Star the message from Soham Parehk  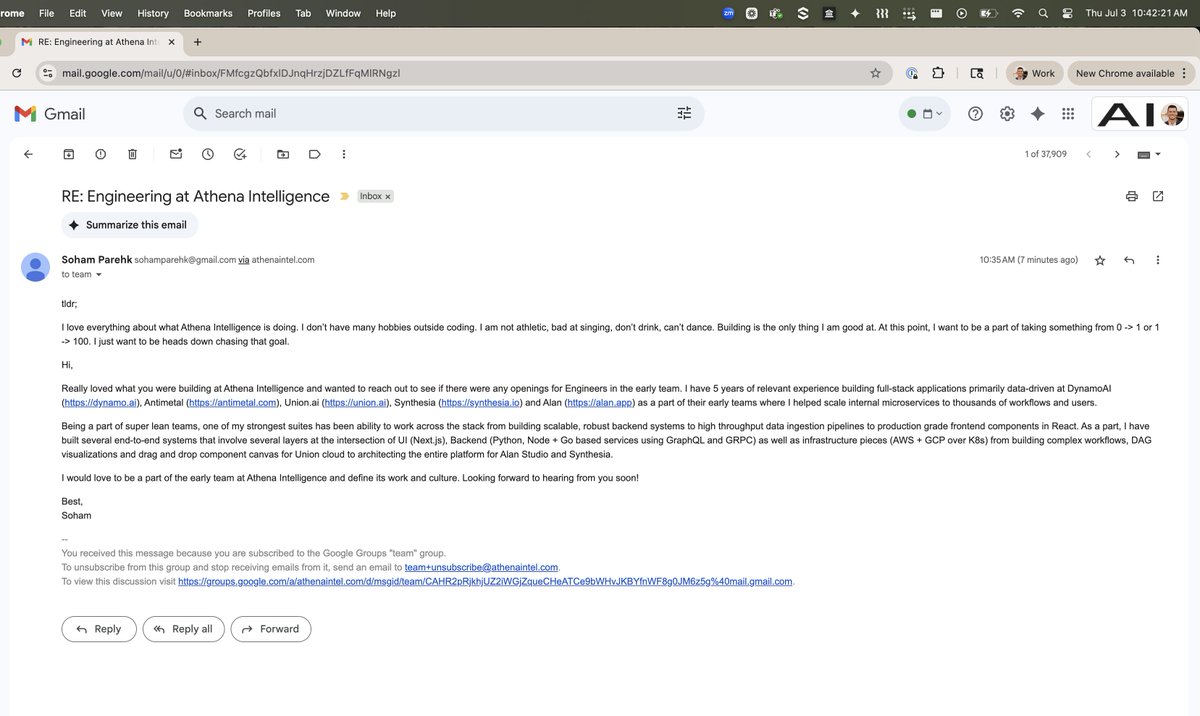(1100, 260)
